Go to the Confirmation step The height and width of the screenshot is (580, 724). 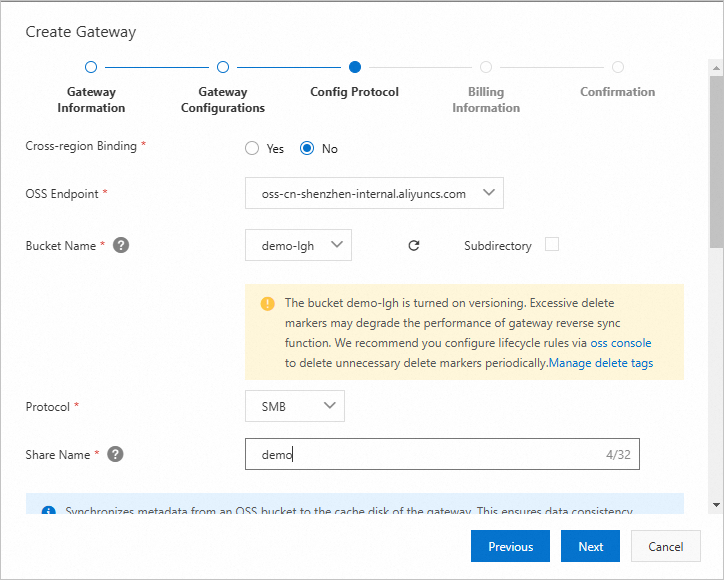point(618,67)
